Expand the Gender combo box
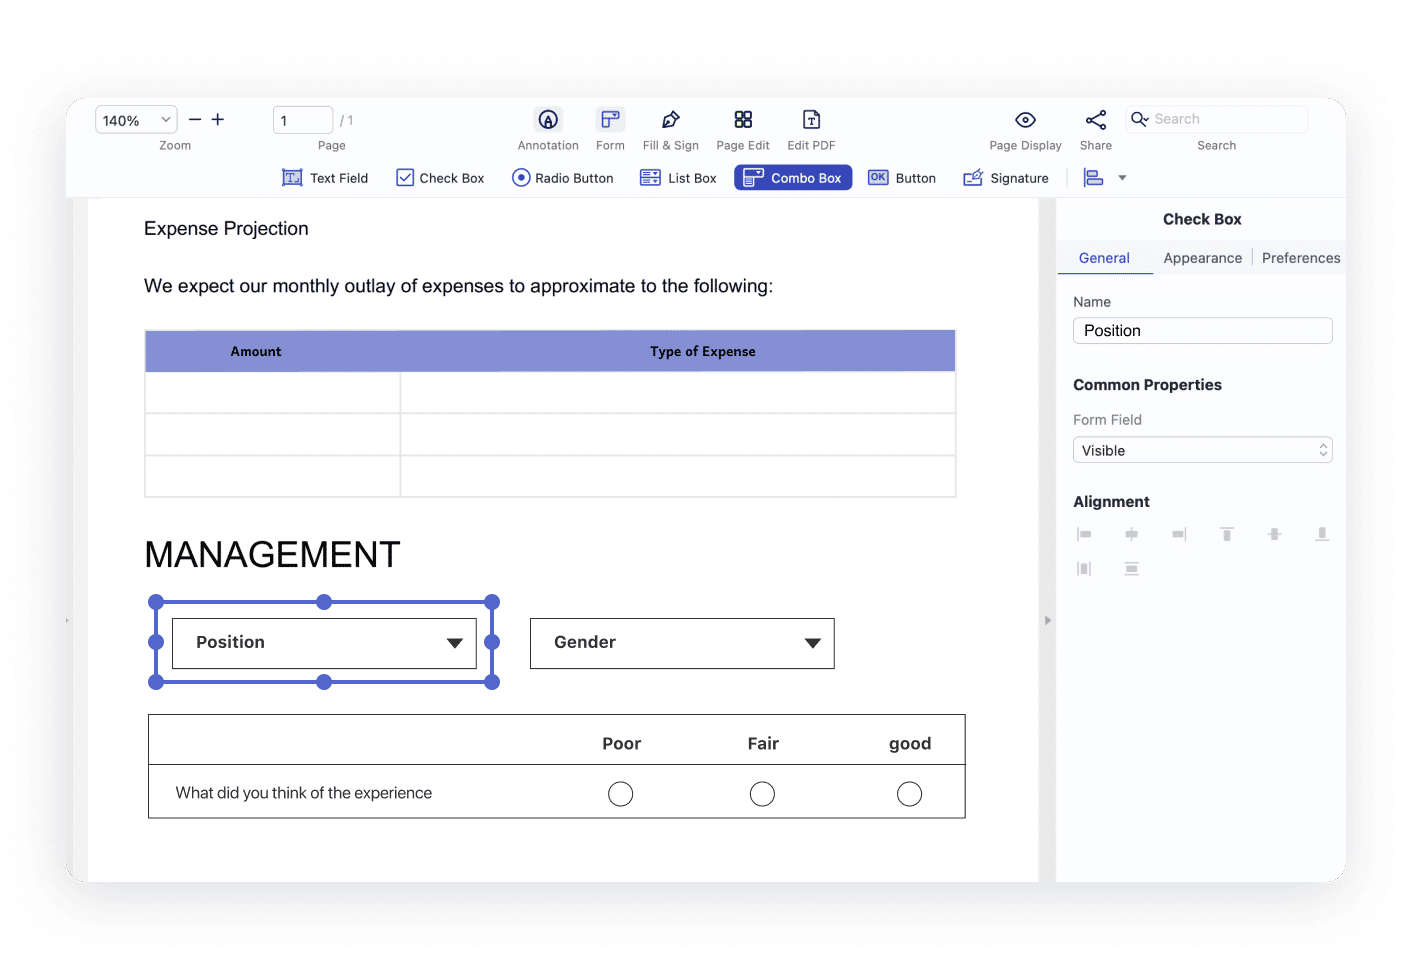 pyautogui.click(x=811, y=643)
